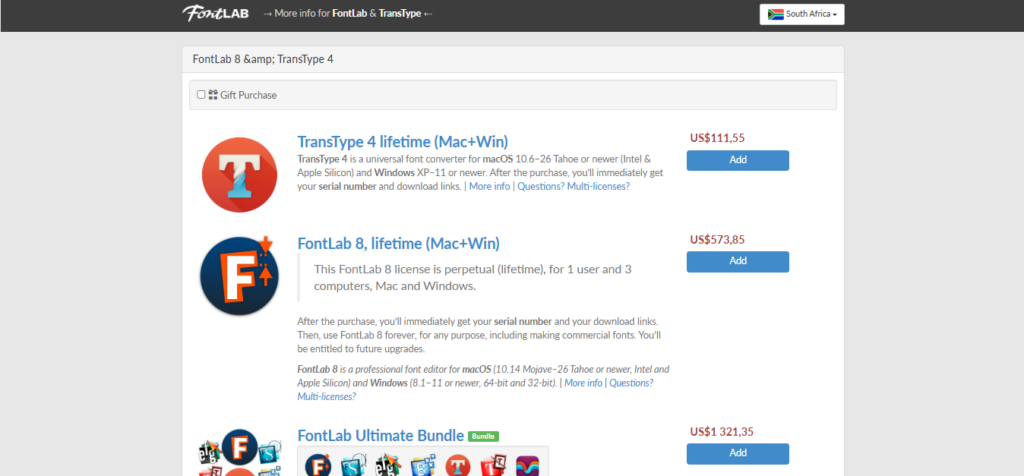Open the FontLab 8, lifetime title link
Image resolution: width=1024 pixels, height=476 pixels.
tap(398, 243)
